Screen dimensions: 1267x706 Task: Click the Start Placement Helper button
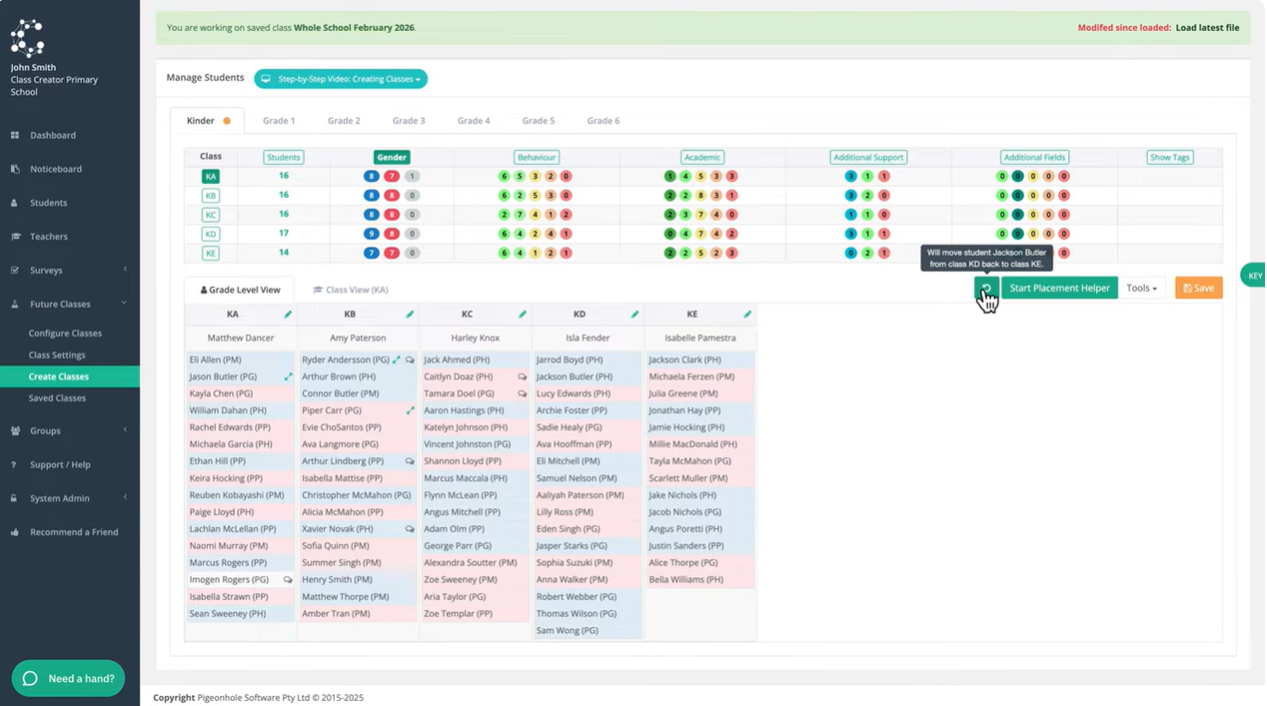click(1059, 288)
